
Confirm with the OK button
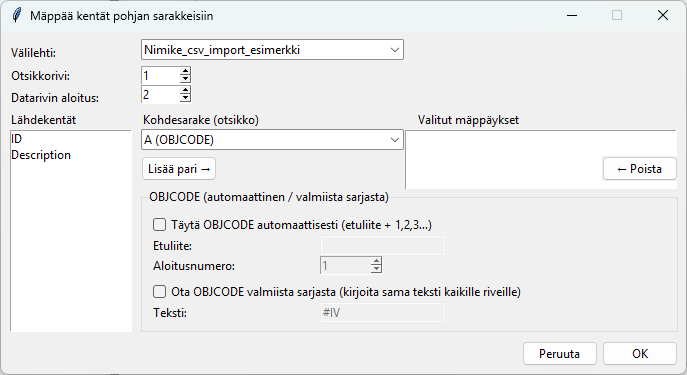640,354
